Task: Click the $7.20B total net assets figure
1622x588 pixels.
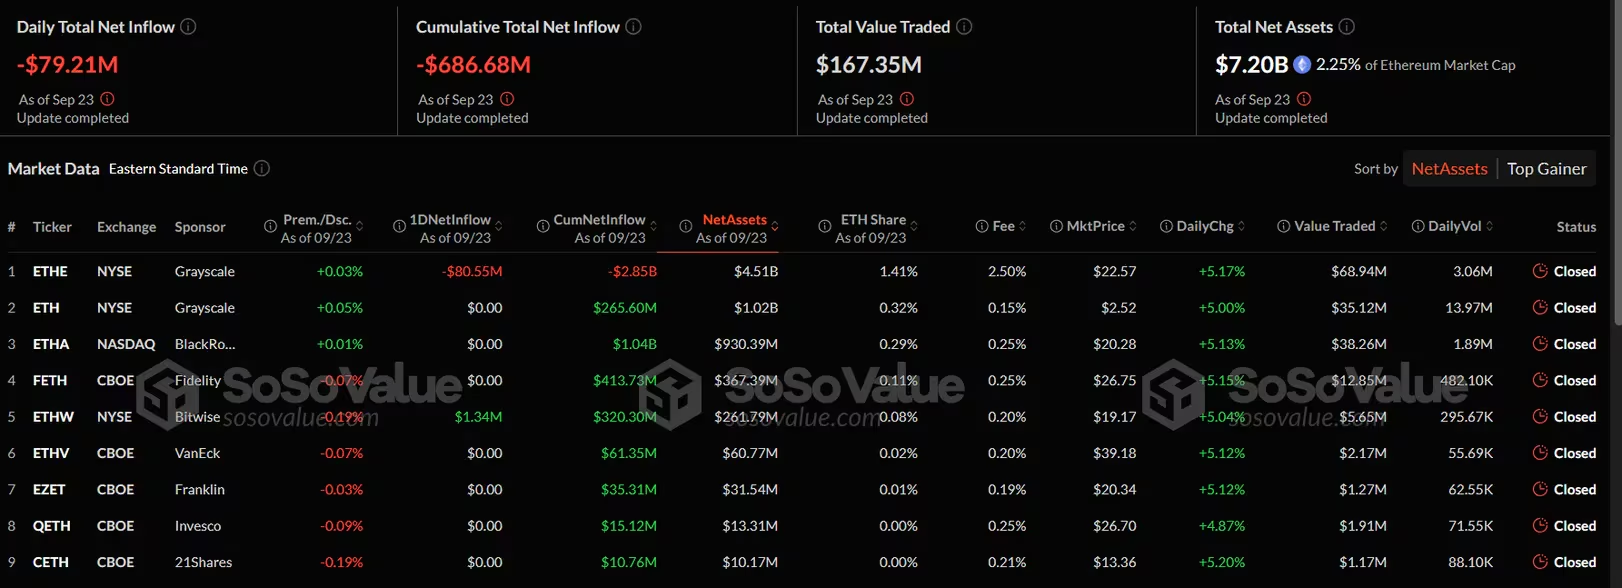Action: [x=1251, y=65]
